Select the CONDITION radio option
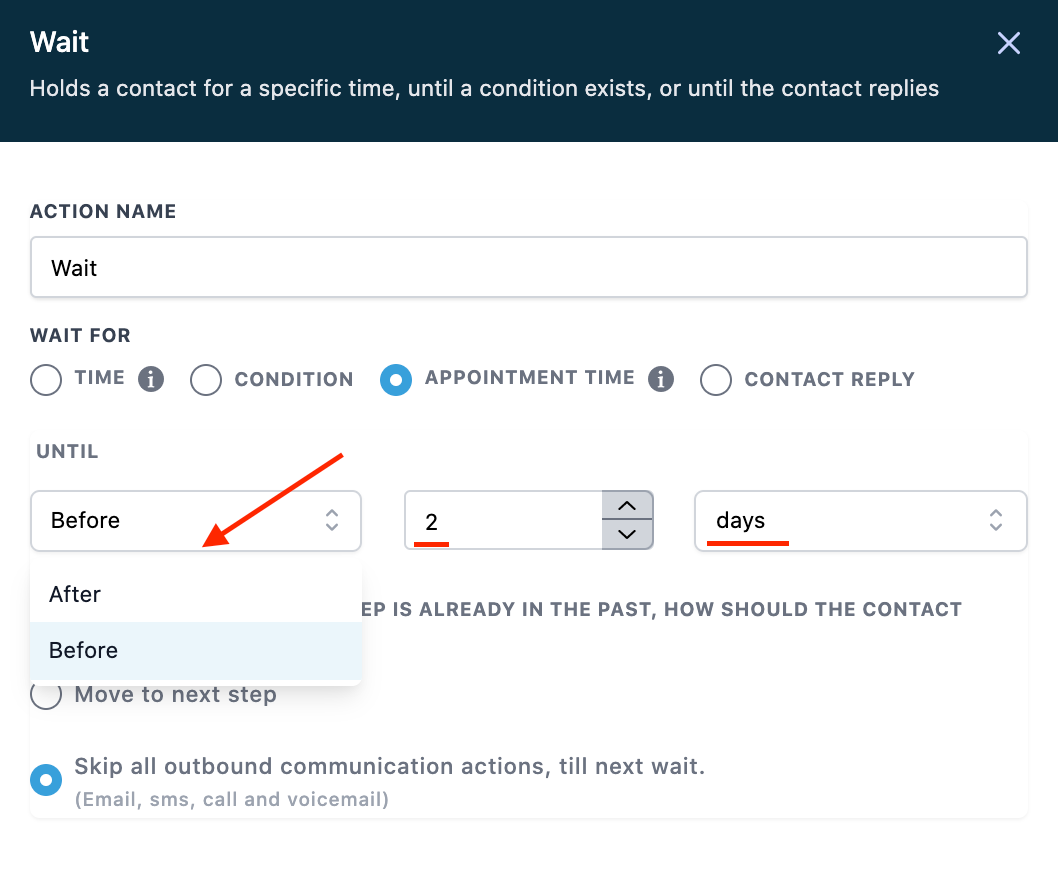The width and height of the screenshot is (1058, 892). tap(206, 380)
